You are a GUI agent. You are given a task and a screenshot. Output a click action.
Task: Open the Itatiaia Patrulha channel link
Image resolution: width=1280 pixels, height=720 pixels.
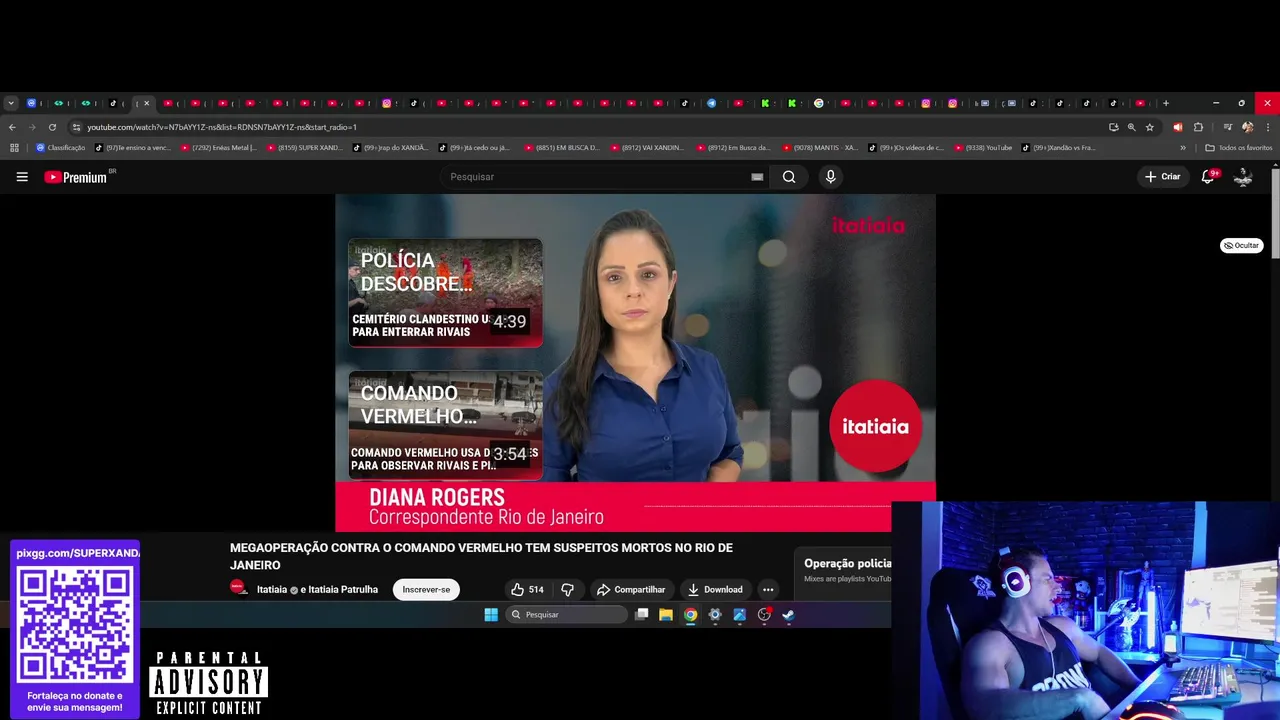coord(342,589)
